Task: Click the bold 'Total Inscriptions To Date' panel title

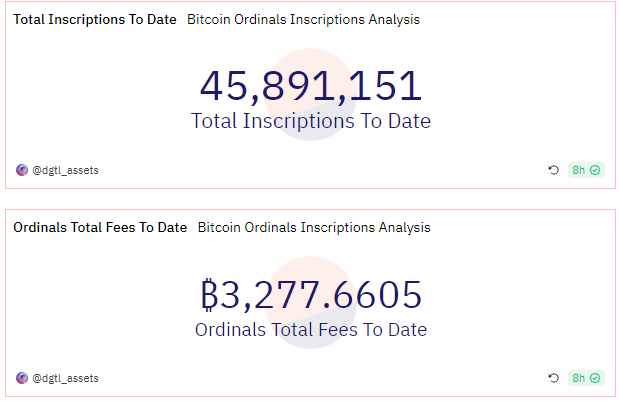Action: pyautogui.click(x=95, y=20)
